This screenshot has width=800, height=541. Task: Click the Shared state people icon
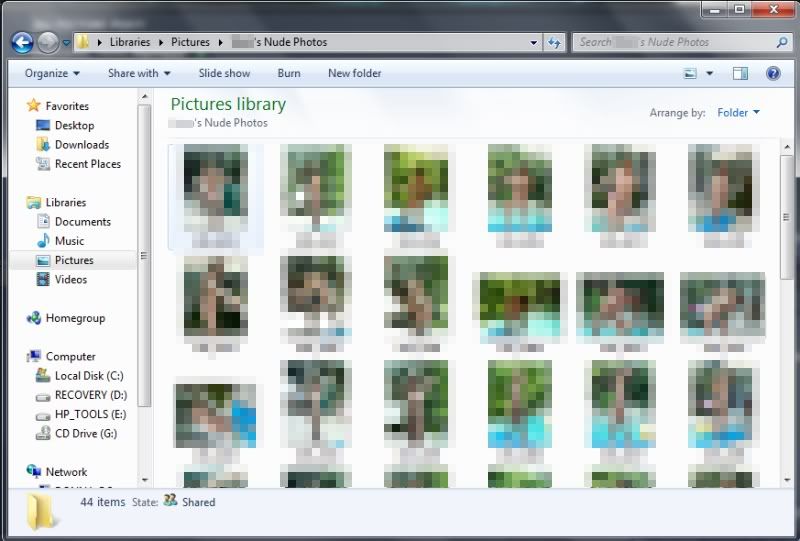(170, 500)
